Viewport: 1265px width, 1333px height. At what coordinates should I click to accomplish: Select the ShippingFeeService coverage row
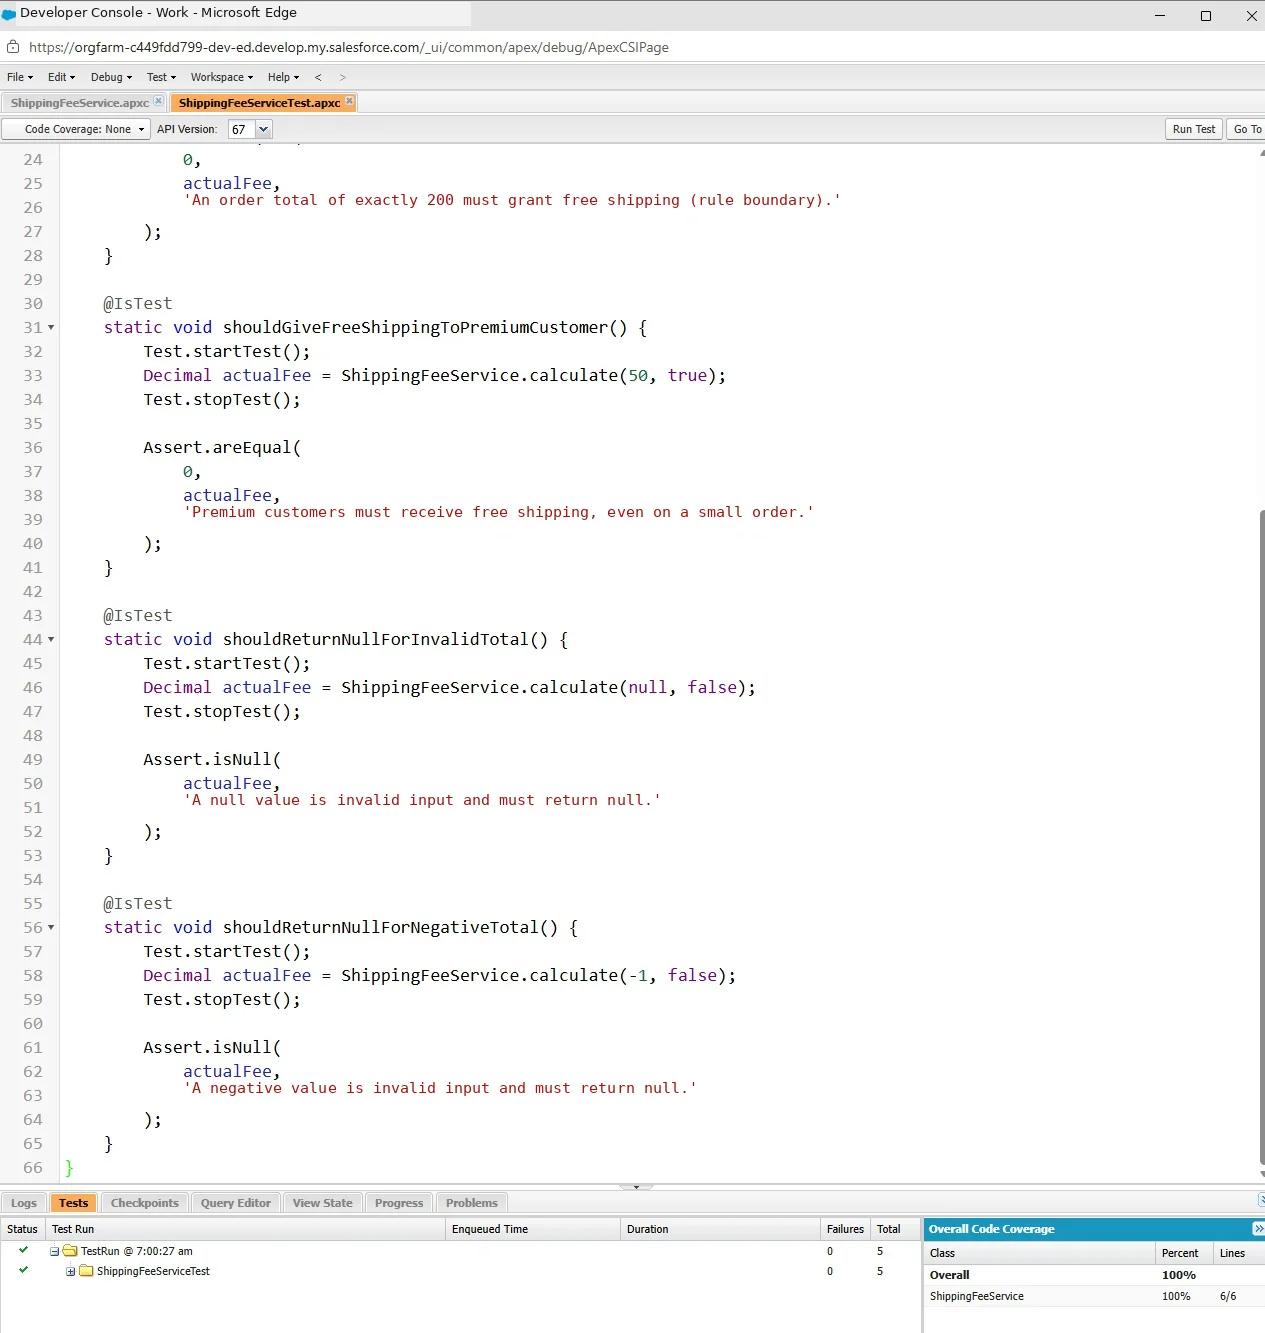coord(1094,1296)
